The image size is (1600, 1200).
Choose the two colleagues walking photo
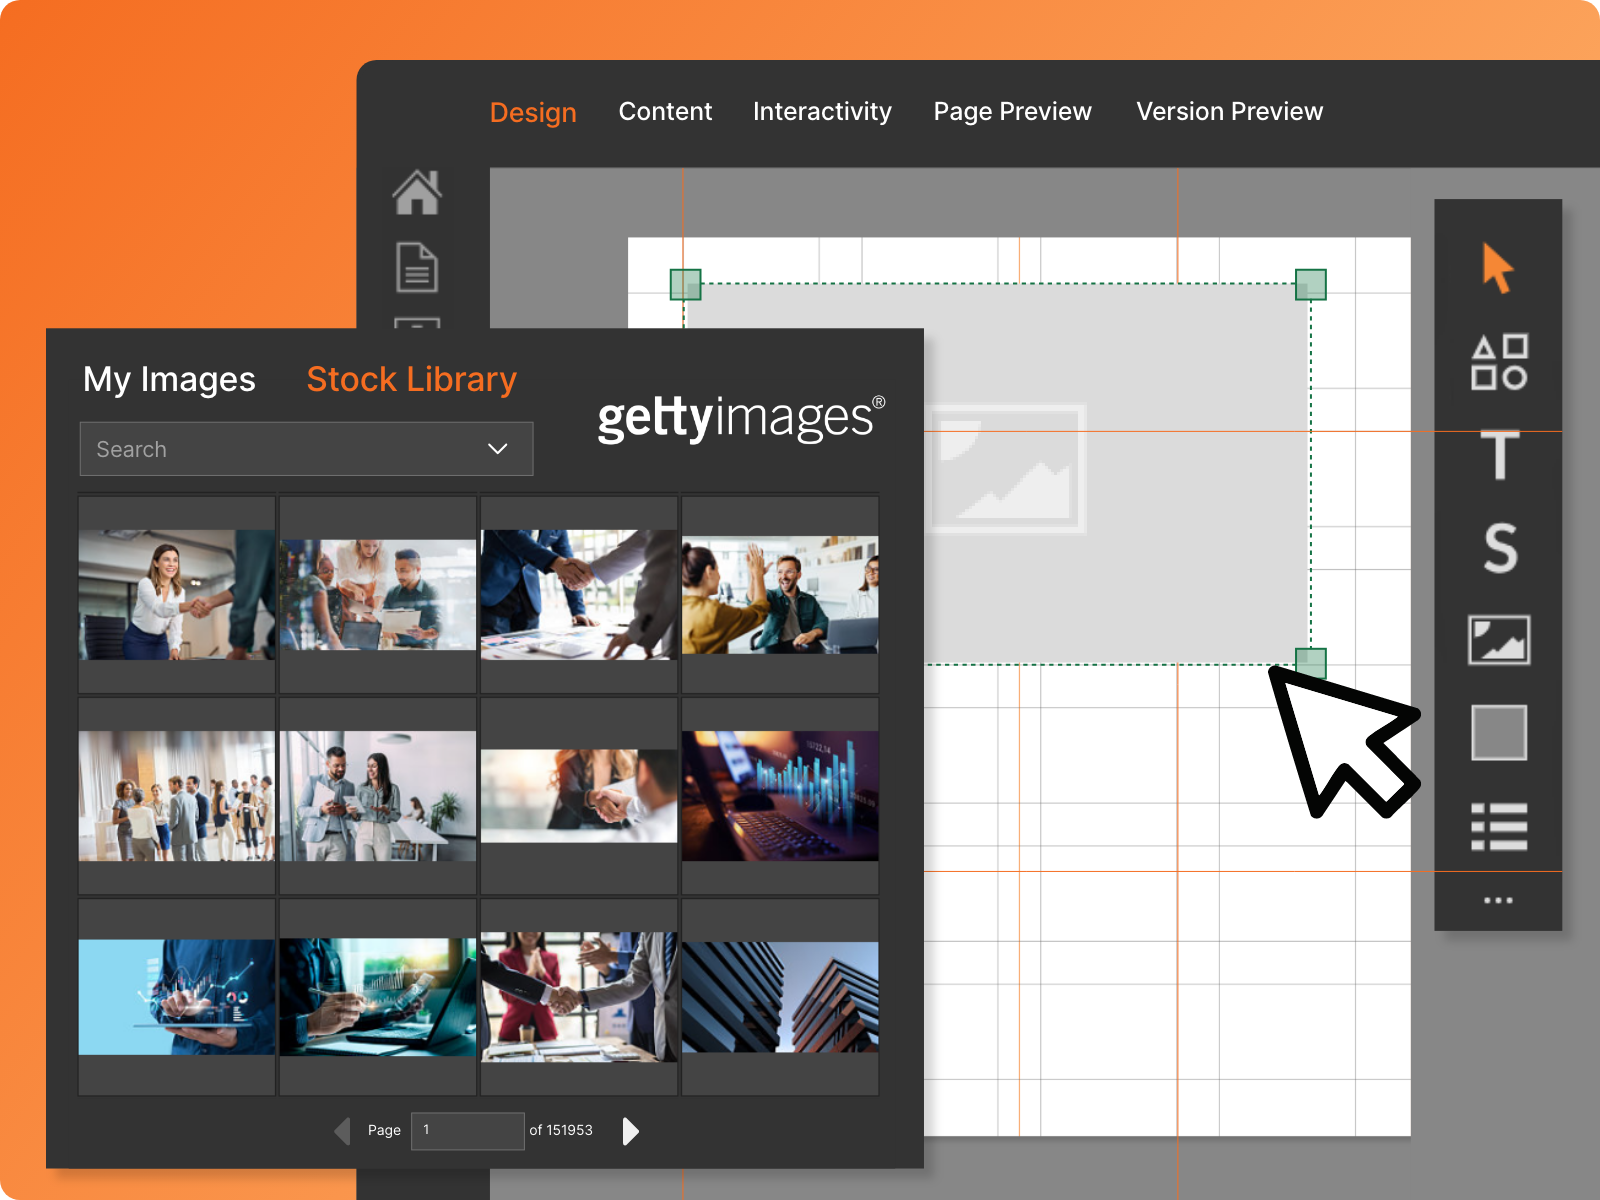[378, 796]
